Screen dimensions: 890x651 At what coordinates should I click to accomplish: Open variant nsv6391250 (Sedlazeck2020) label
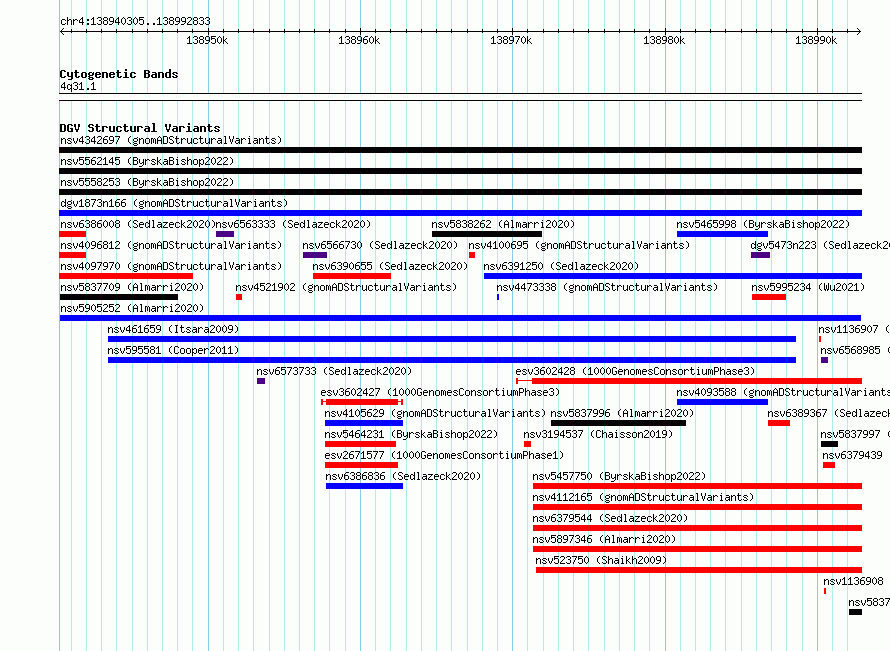click(x=561, y=266)
